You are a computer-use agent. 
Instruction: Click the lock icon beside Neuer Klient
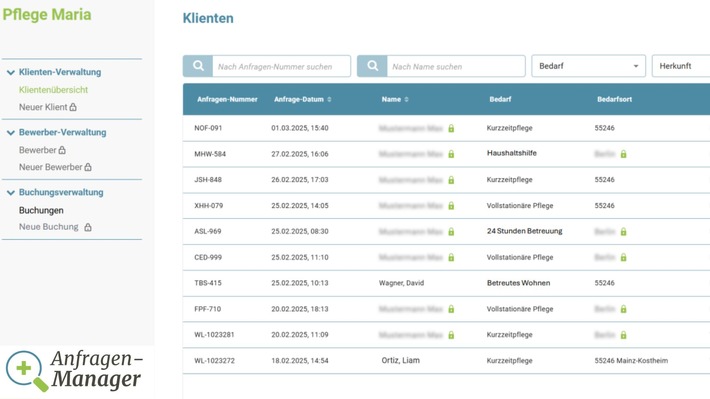point(73,107)
